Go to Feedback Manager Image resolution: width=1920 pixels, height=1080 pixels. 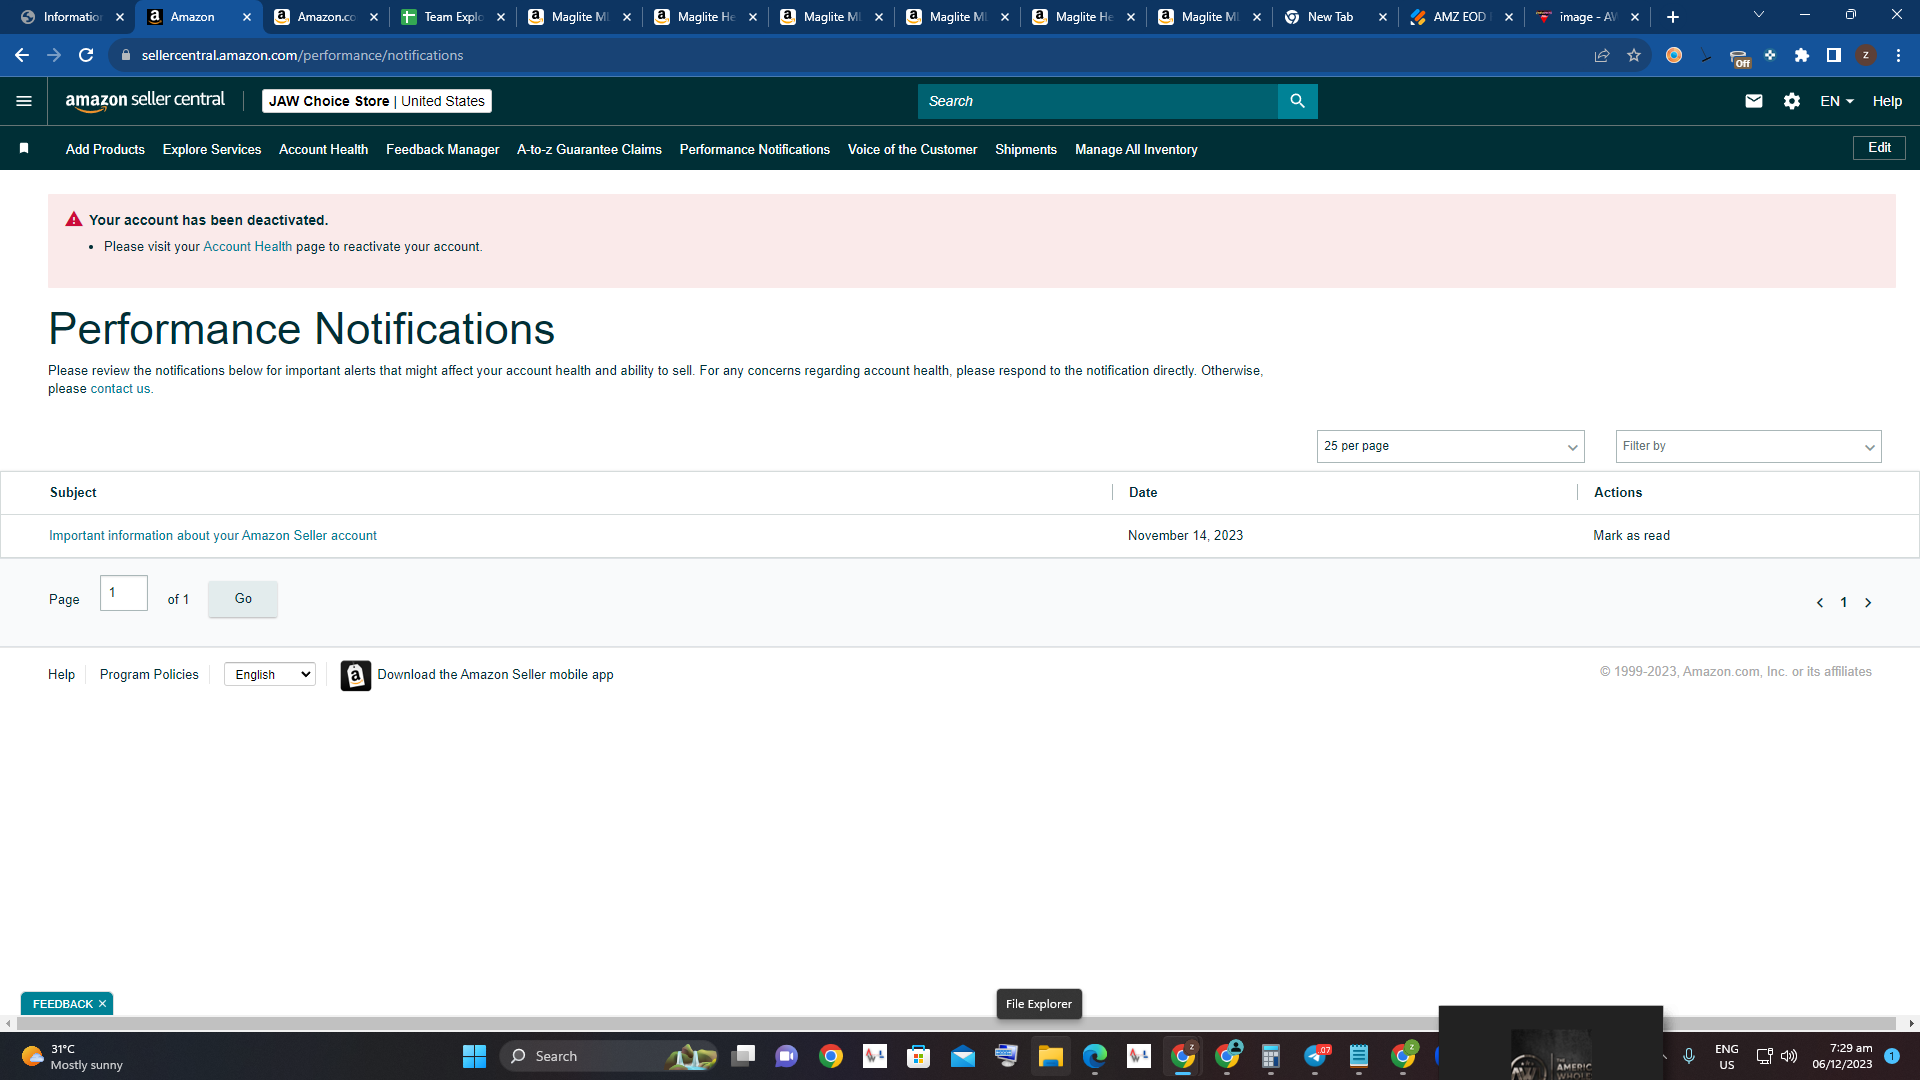click(x=442, y=149)
